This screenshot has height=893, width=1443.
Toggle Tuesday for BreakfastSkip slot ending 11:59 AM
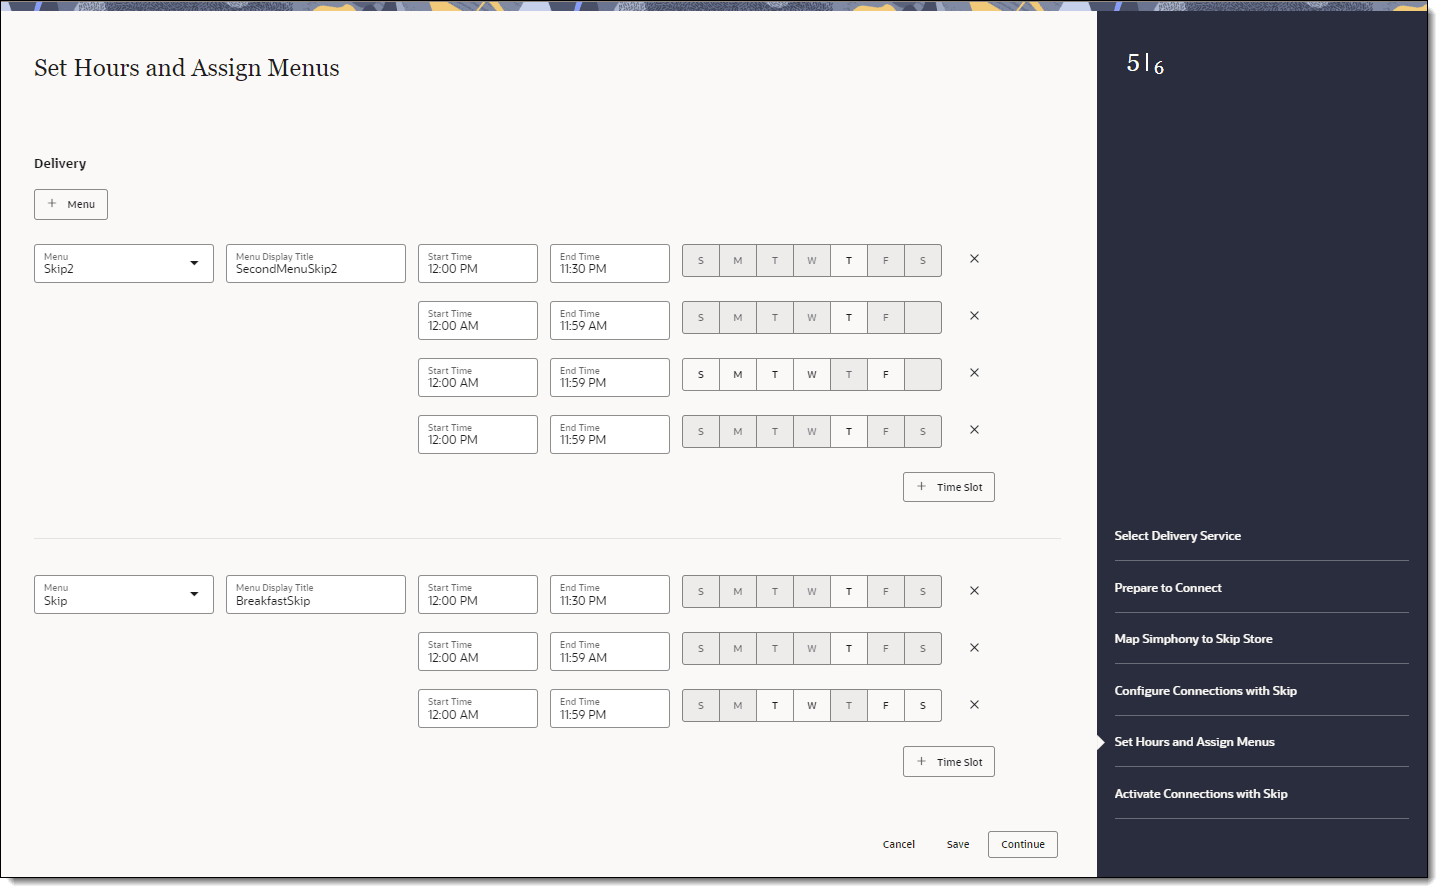click(x=775, y=649)
